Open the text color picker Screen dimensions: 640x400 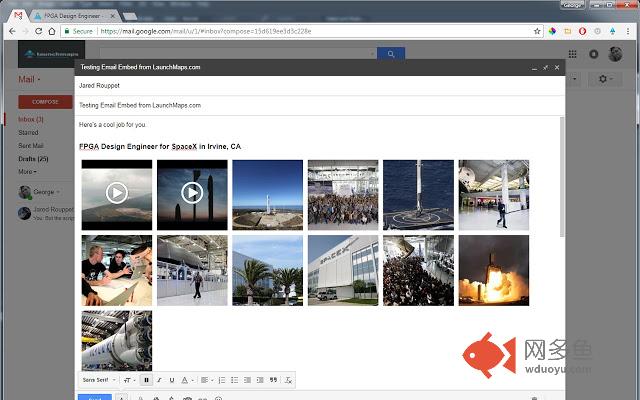187,380
